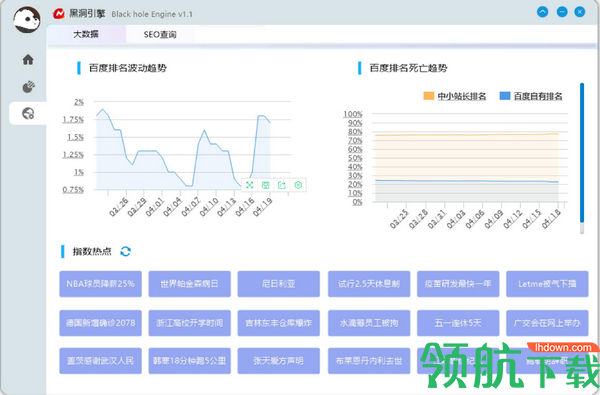Open hot topic 吉林东丰仓库爆炸

click(x=279, y=323)
